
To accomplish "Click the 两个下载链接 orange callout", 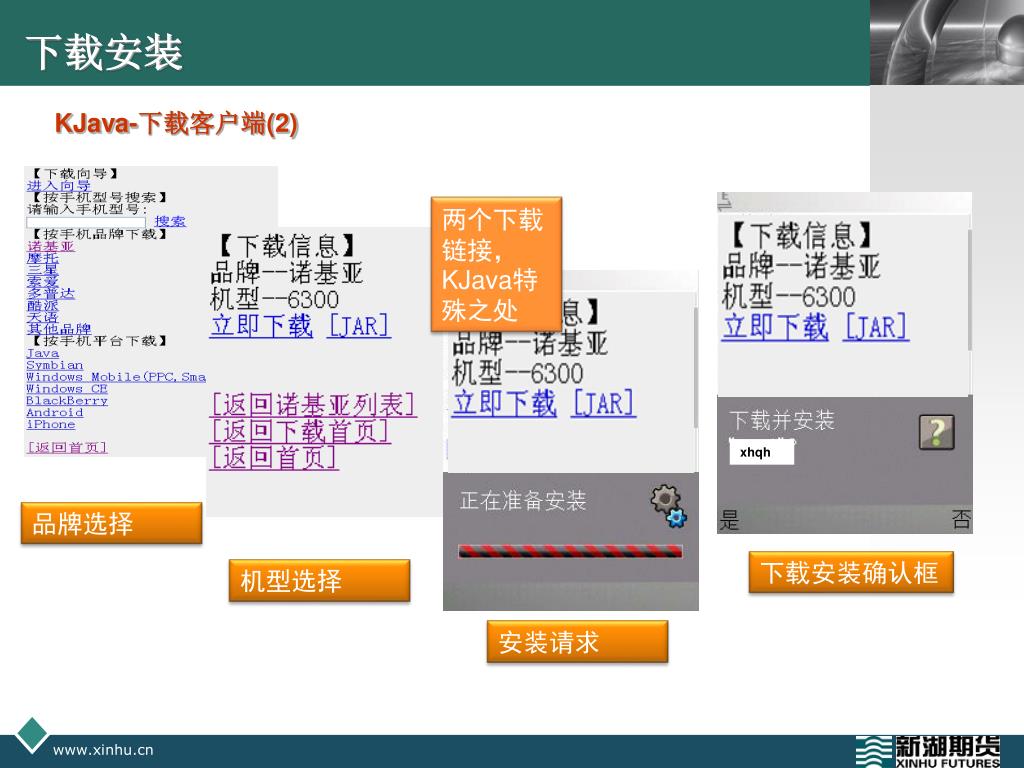I will (496, 264).
